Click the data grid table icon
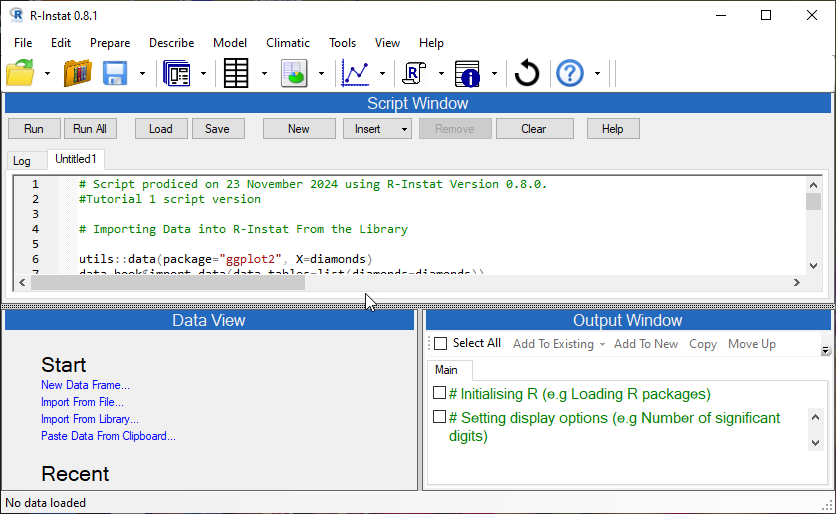Image resolution: width=836 pixels, height=514 pixels. (x=236, y=73)
